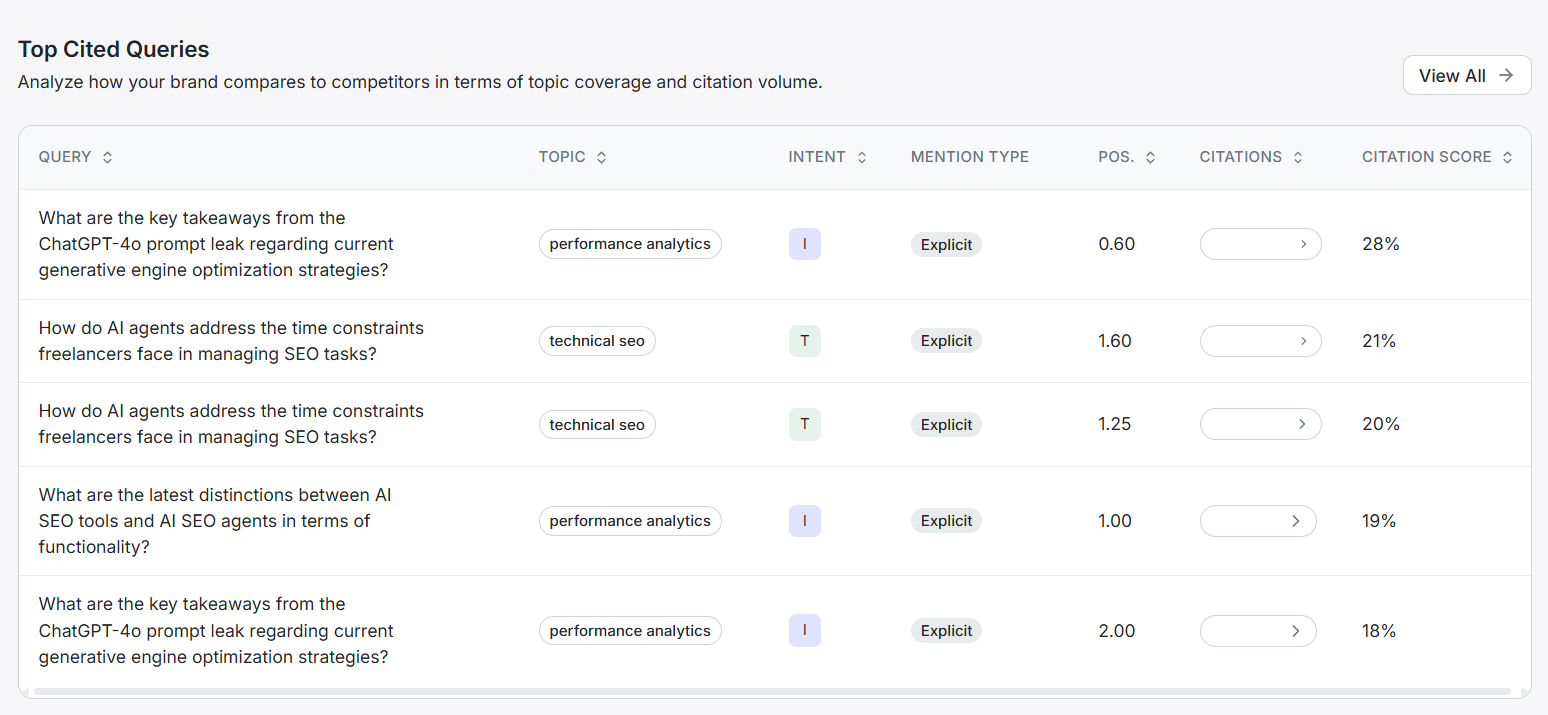Sort table by TOPIC column icon

coord(601,157)
